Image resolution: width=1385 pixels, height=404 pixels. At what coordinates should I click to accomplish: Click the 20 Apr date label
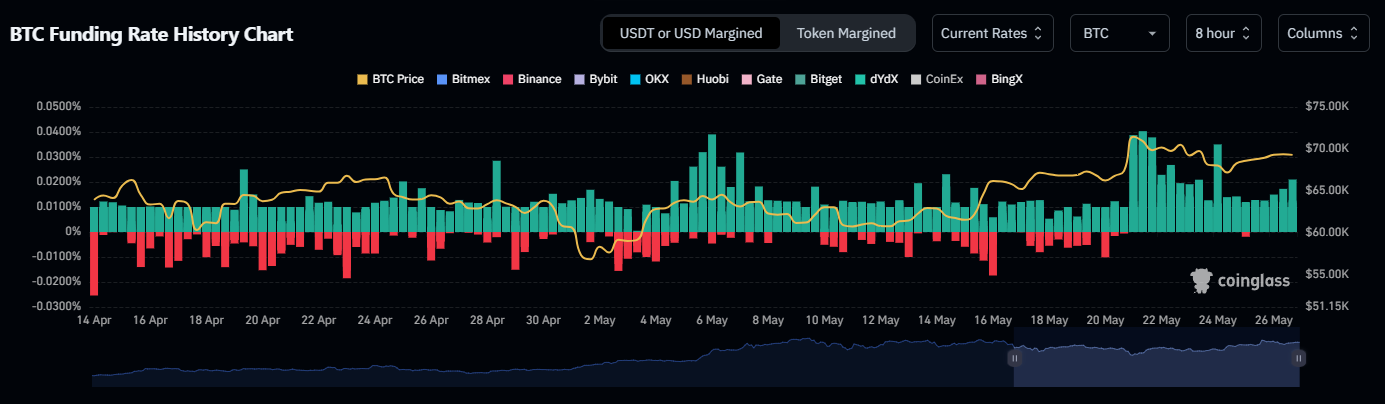click(x=261, y=321)
